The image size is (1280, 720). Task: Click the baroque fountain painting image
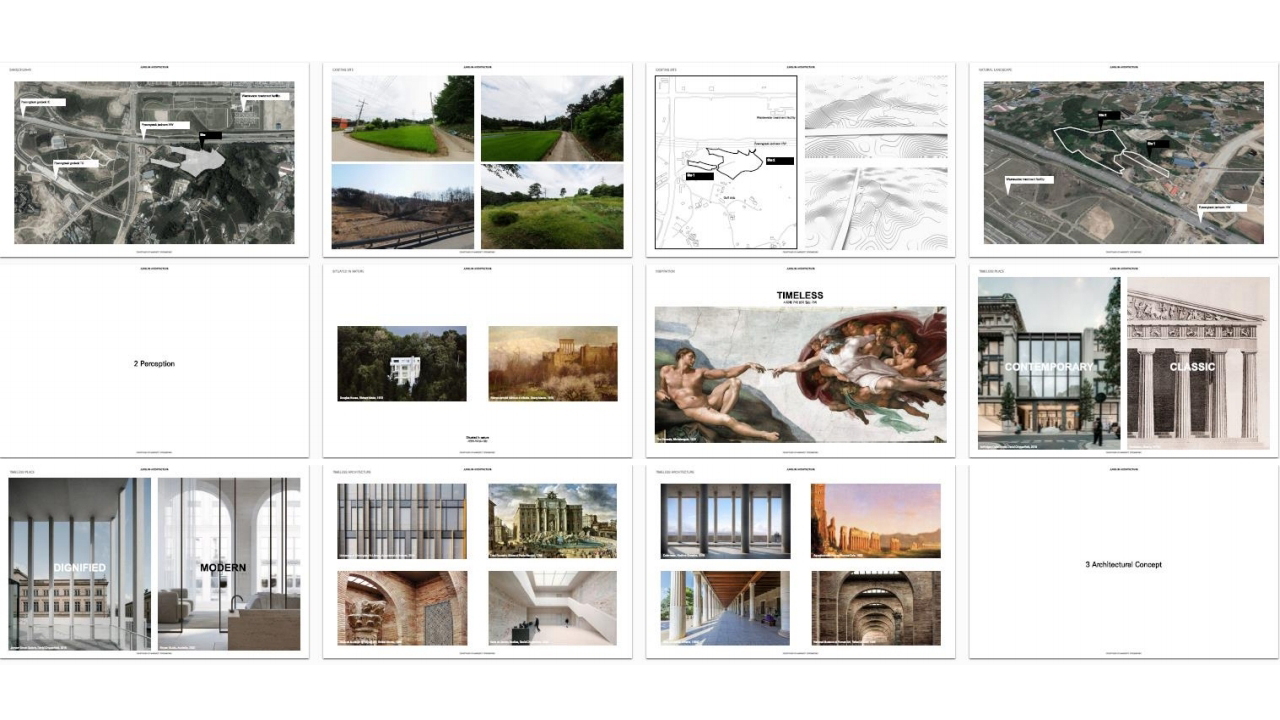[x=553, y=521]
